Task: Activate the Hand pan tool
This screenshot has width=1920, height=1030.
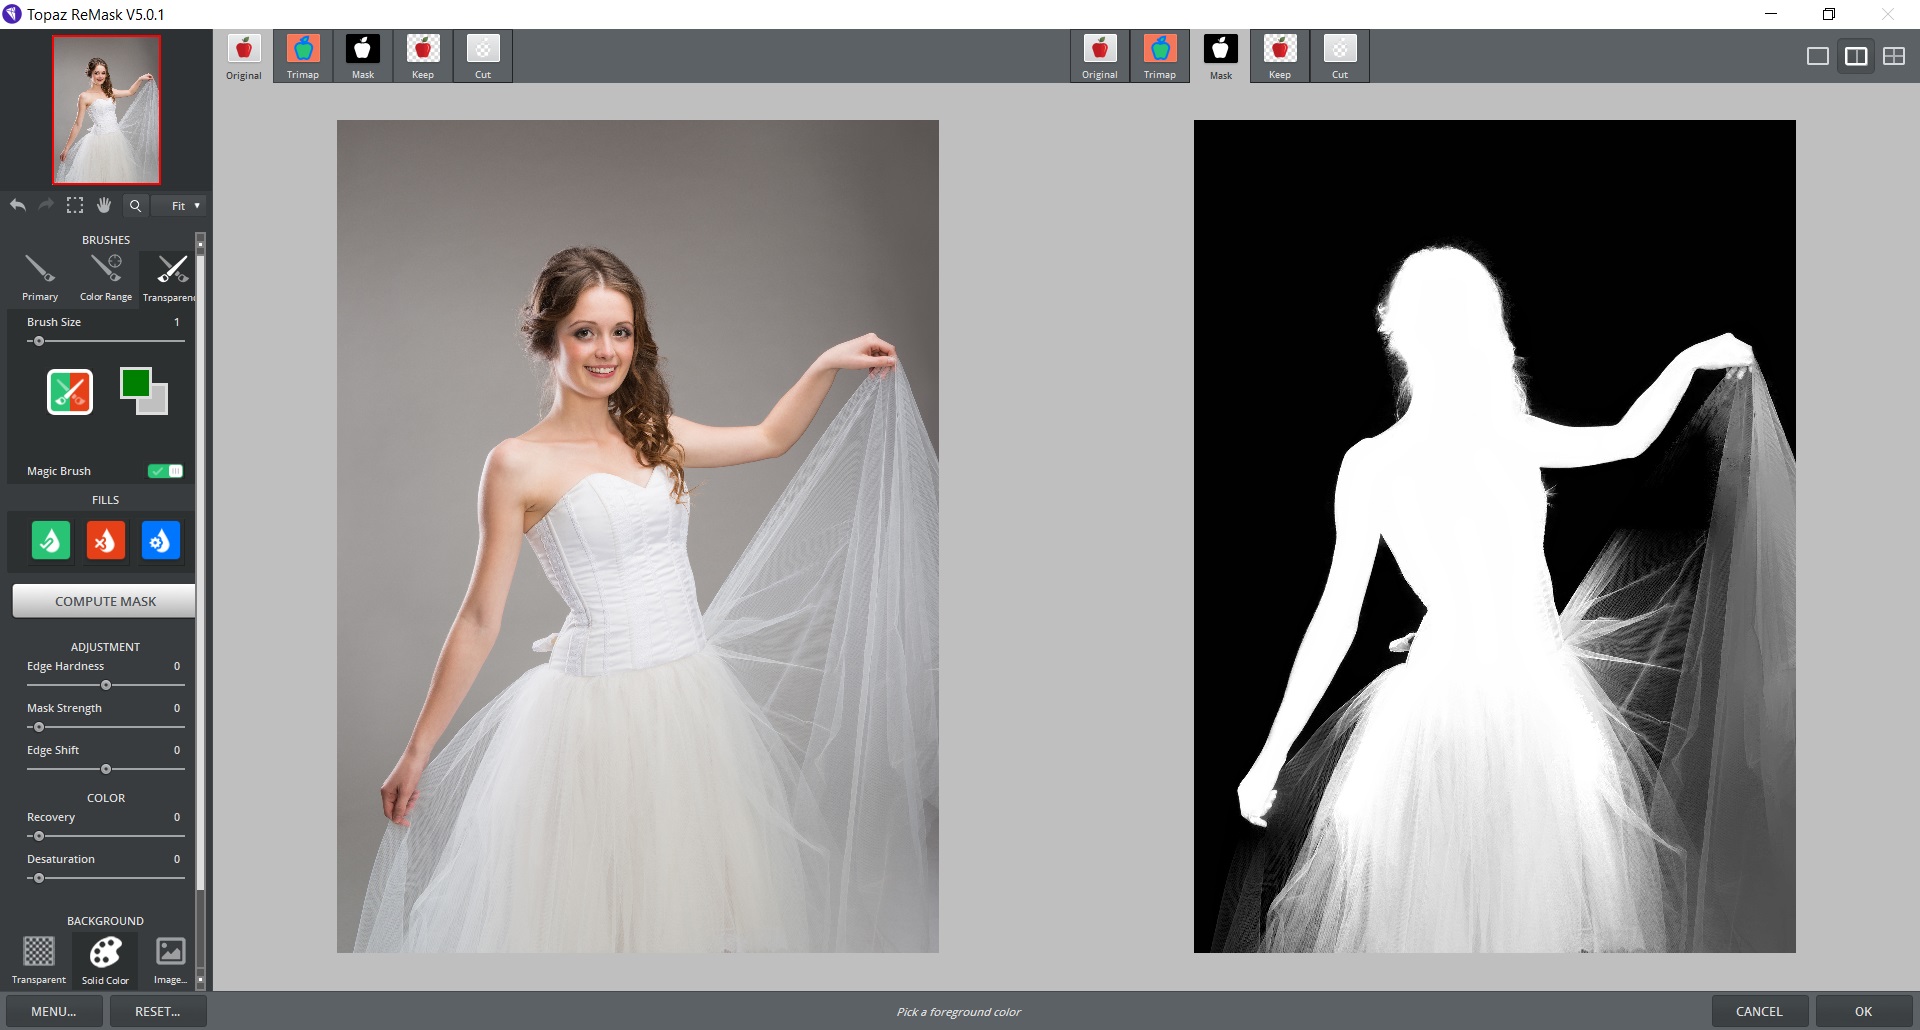Action: 104,205
